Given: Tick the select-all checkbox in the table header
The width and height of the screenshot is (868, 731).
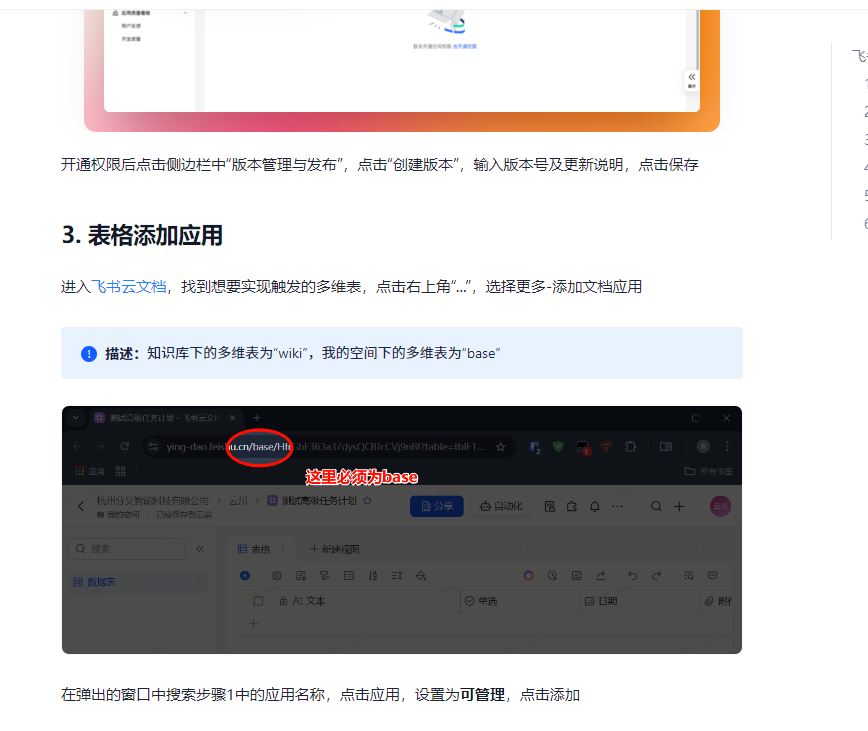Looking at the screenshot, I should (x=258, y=601).
